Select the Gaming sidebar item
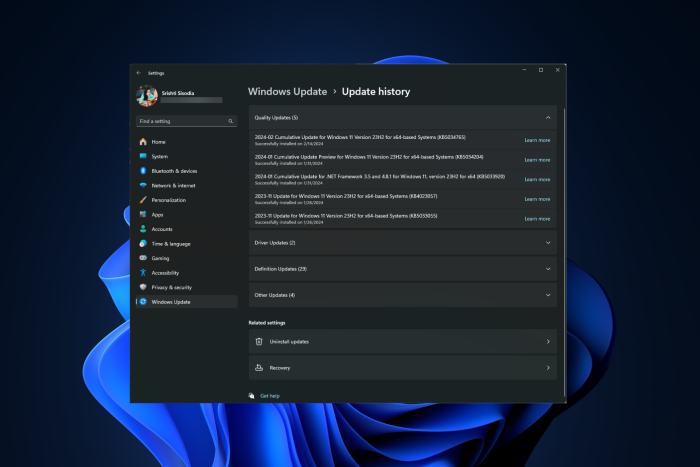Screen dimensions: 700x467 click(187, 258)
